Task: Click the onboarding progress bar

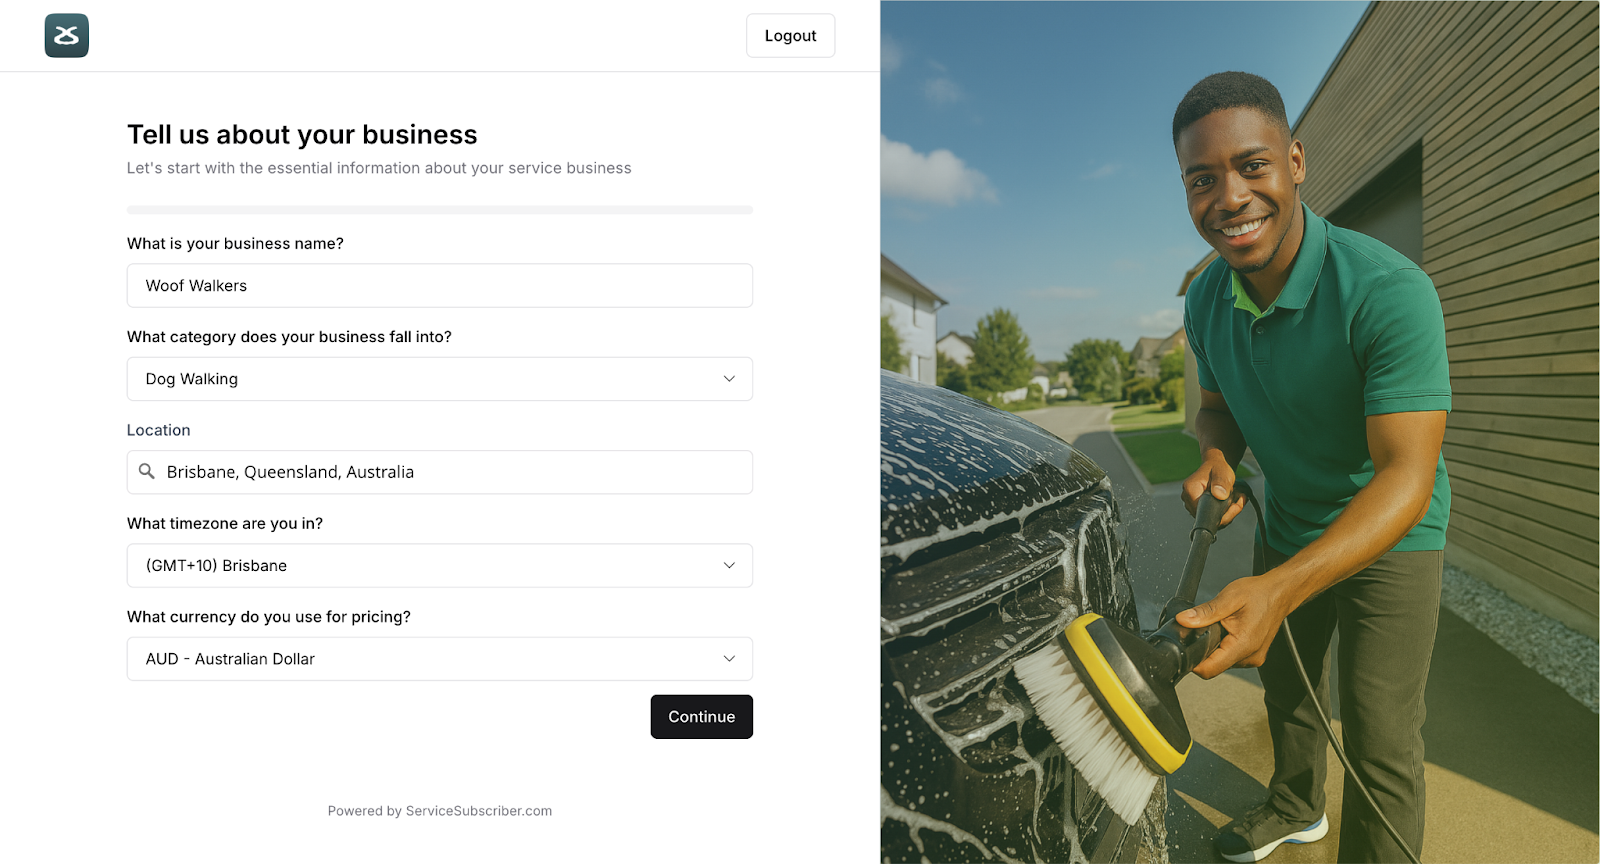Action: click(440, 210)
